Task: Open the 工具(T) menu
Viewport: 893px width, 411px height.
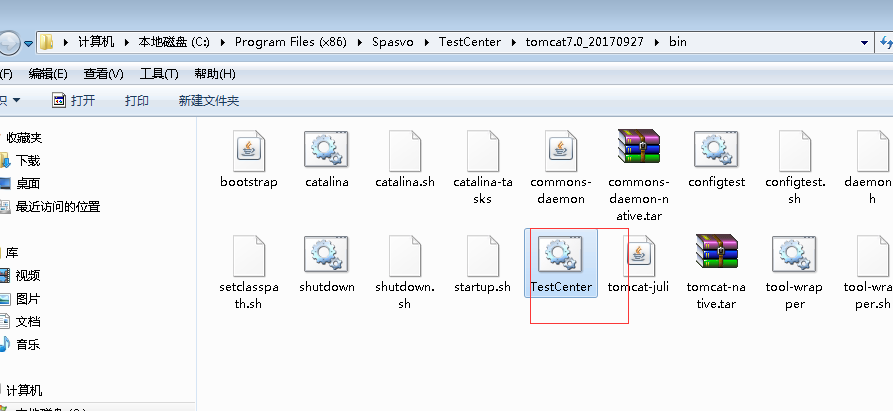Action: click(x=159, y=74)
